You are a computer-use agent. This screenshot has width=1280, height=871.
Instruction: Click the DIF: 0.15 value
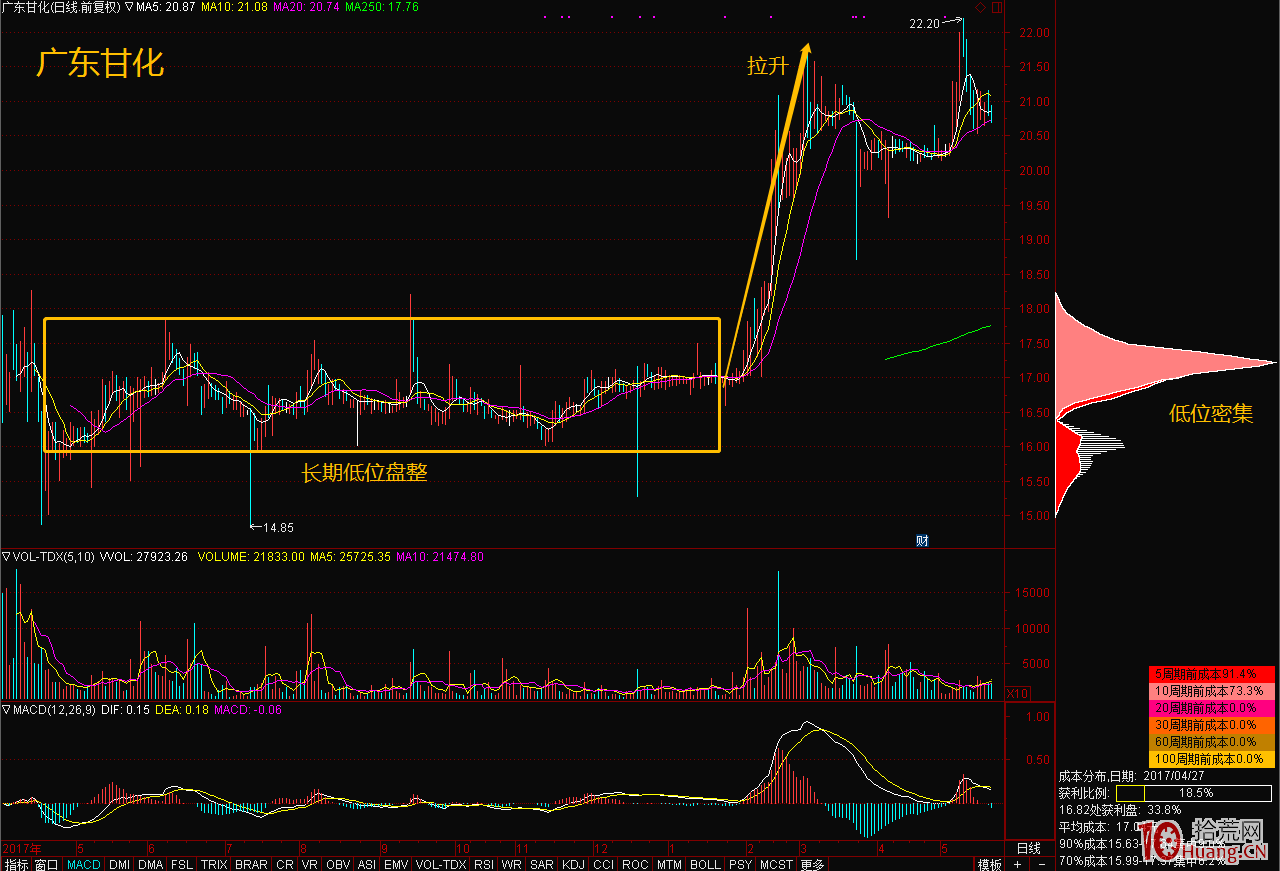(124, 710)
